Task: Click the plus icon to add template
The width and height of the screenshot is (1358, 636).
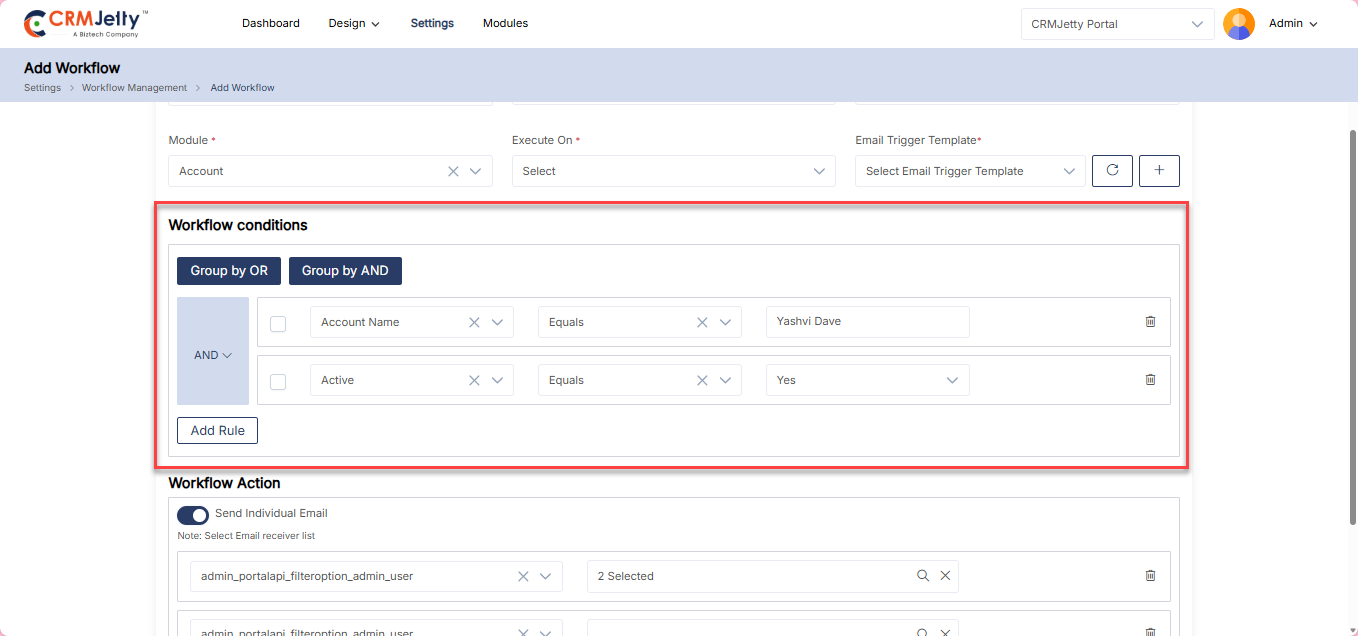Action: pyautogui.click(x=1159, y=171)
